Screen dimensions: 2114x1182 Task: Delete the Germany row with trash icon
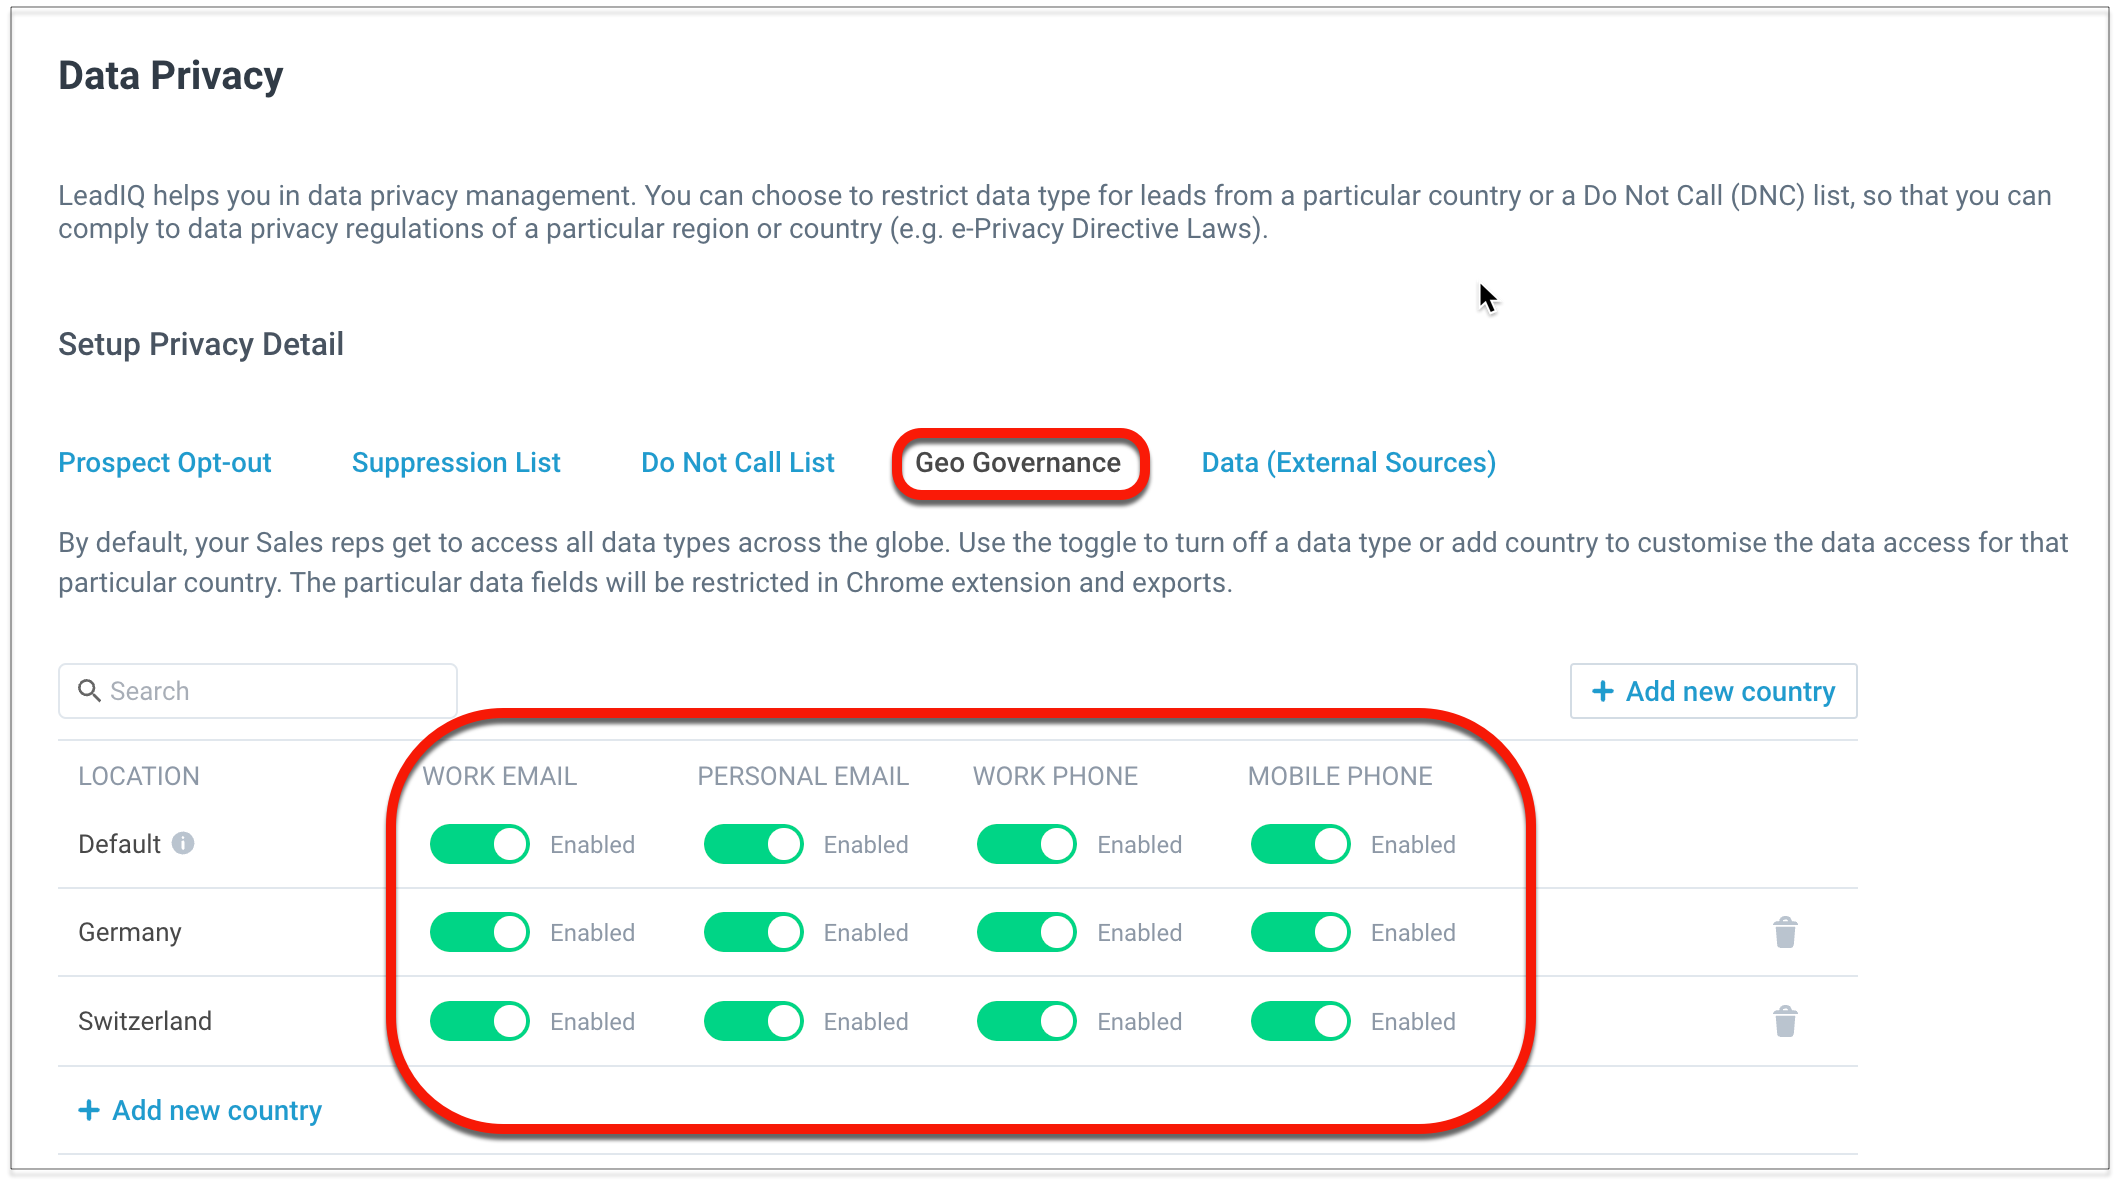(x=1785, y=932)
